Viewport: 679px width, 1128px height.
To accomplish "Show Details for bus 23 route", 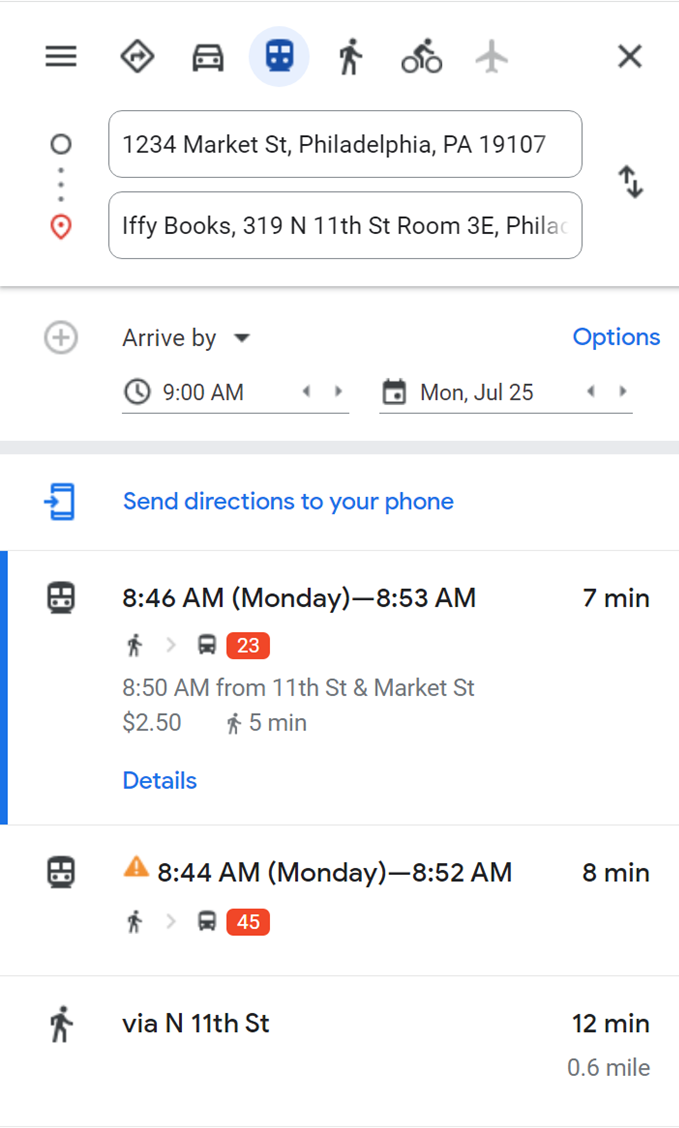I will (x=160, y=780).
